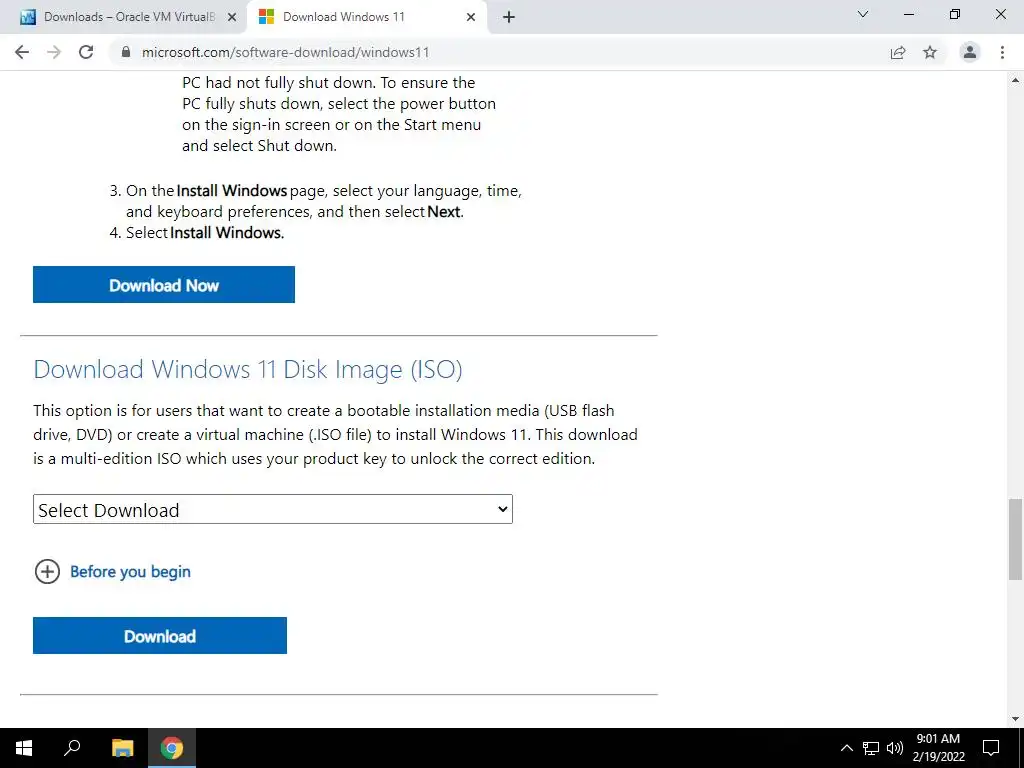Image resolution: width=1024 pixels, height=768 pixels.
Task: Open the Chrome profile menu
Action: click(x=970, y=52)
